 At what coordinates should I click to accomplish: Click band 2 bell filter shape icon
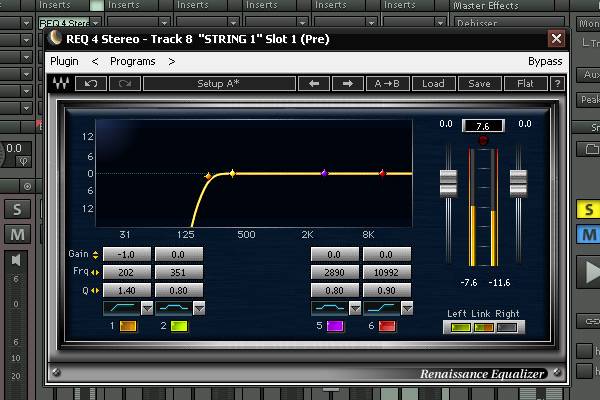[174, 308]
